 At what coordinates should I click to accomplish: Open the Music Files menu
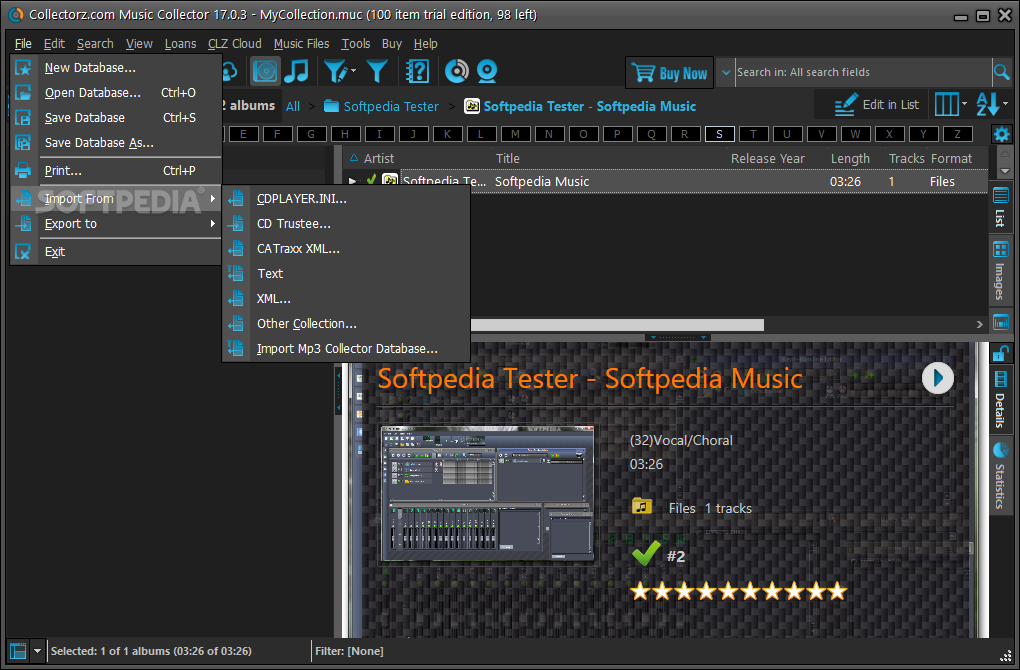(301, 44)
